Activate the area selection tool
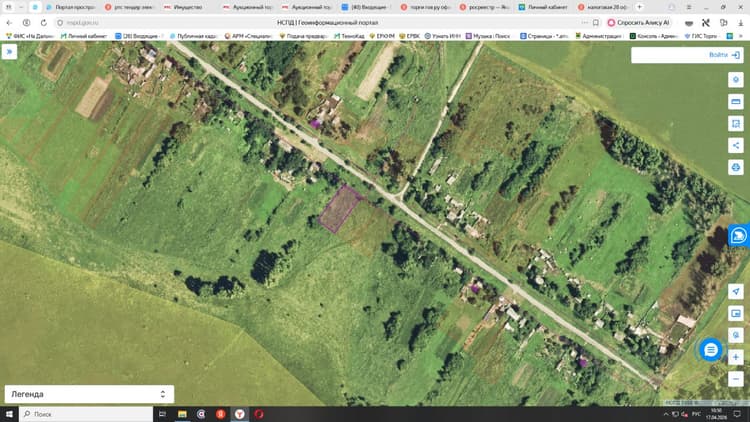This screenshot has height=422, width=750. (736, 123)
